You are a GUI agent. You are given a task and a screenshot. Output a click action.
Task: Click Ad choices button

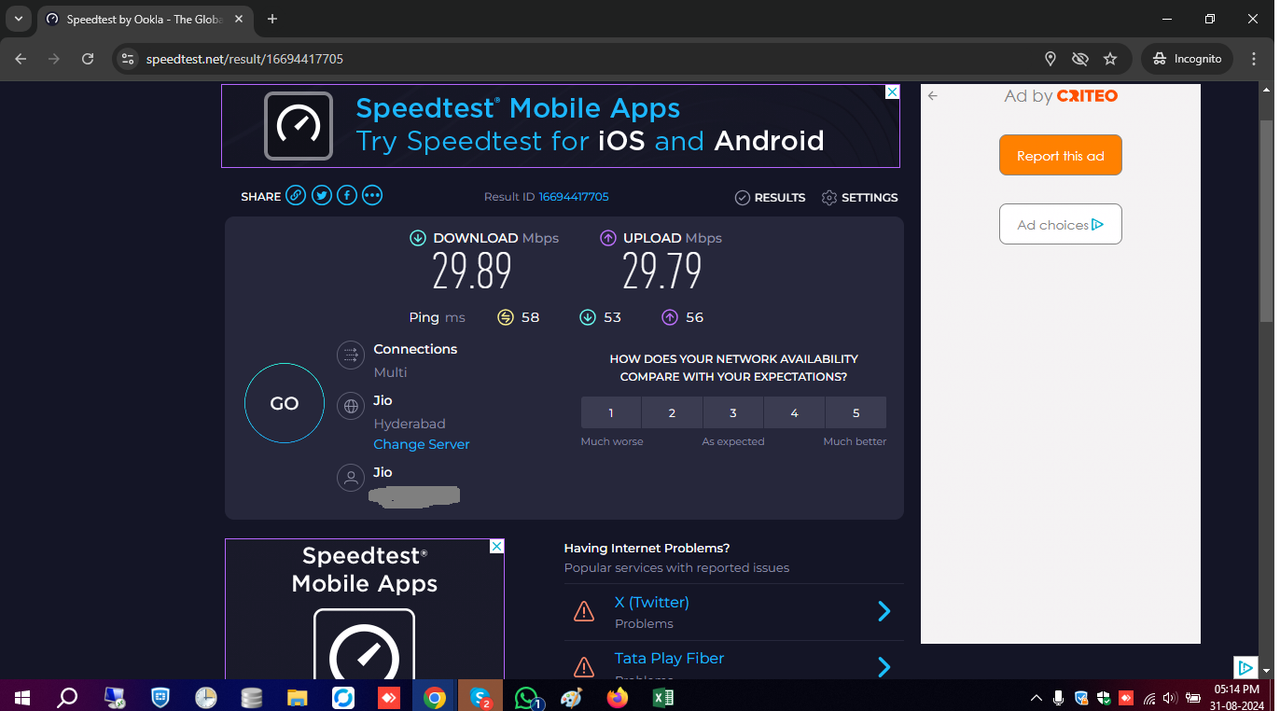click(x=1060, y=224)
